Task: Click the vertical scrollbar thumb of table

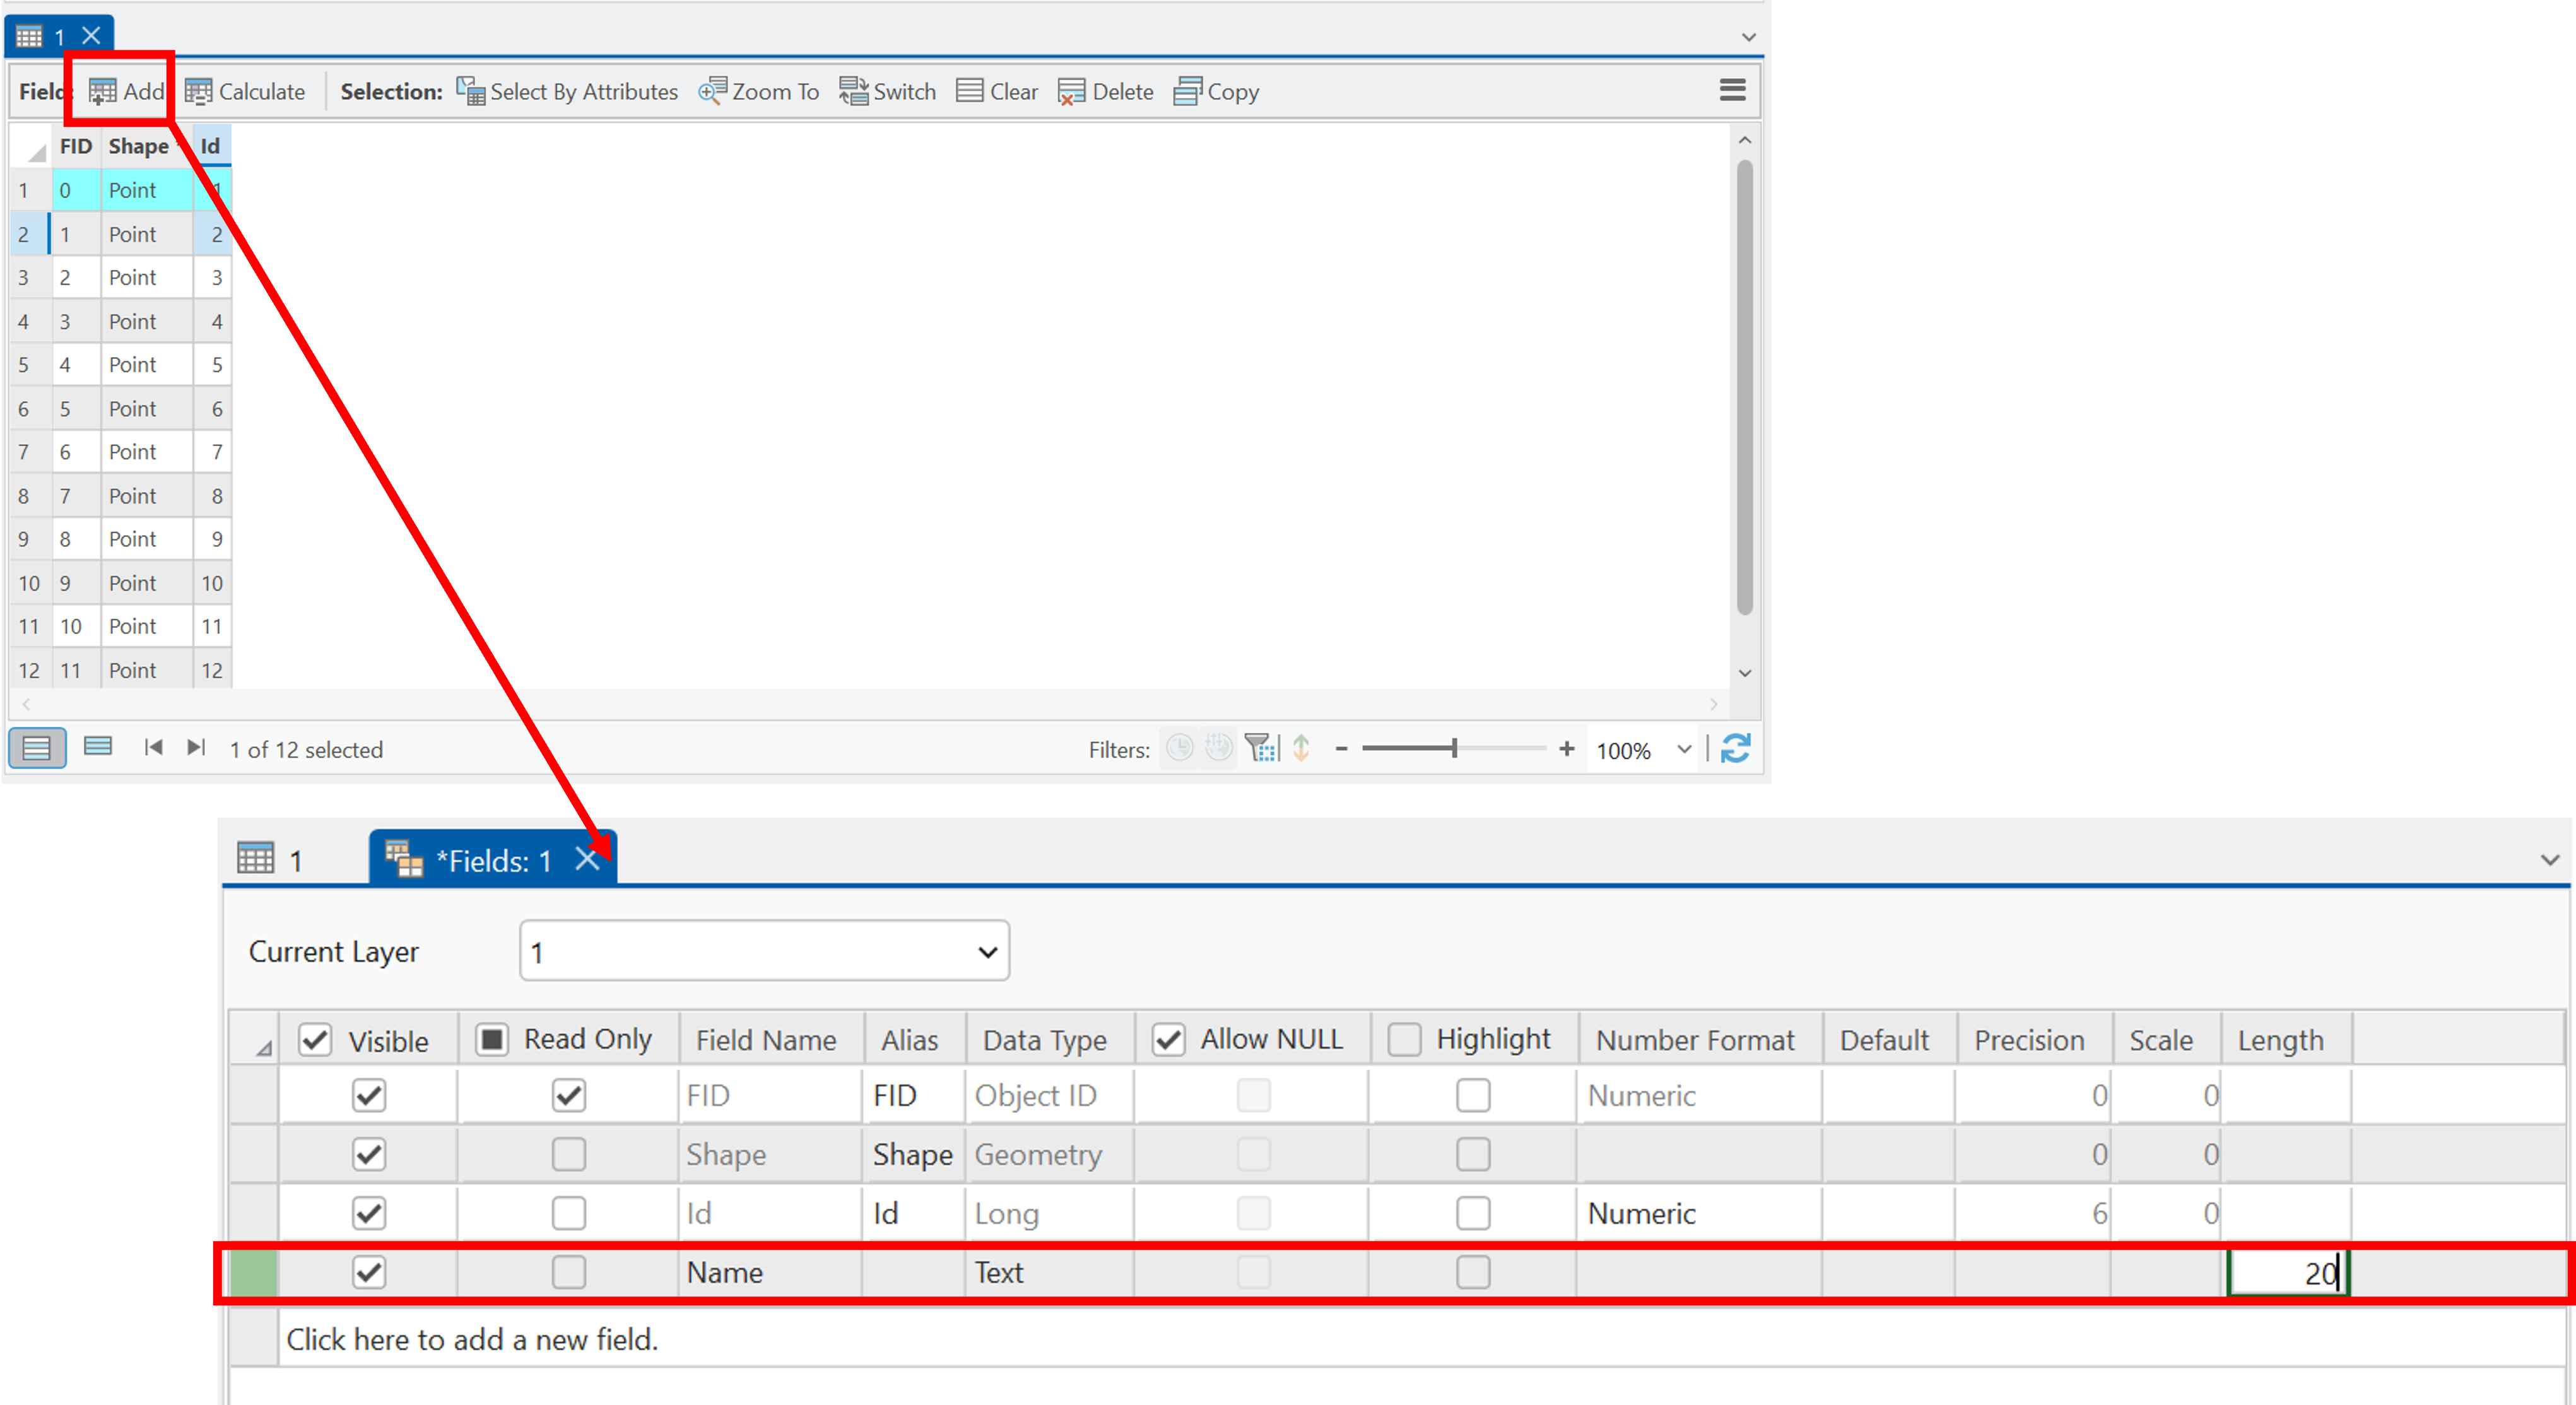Action: [1744, 388]
